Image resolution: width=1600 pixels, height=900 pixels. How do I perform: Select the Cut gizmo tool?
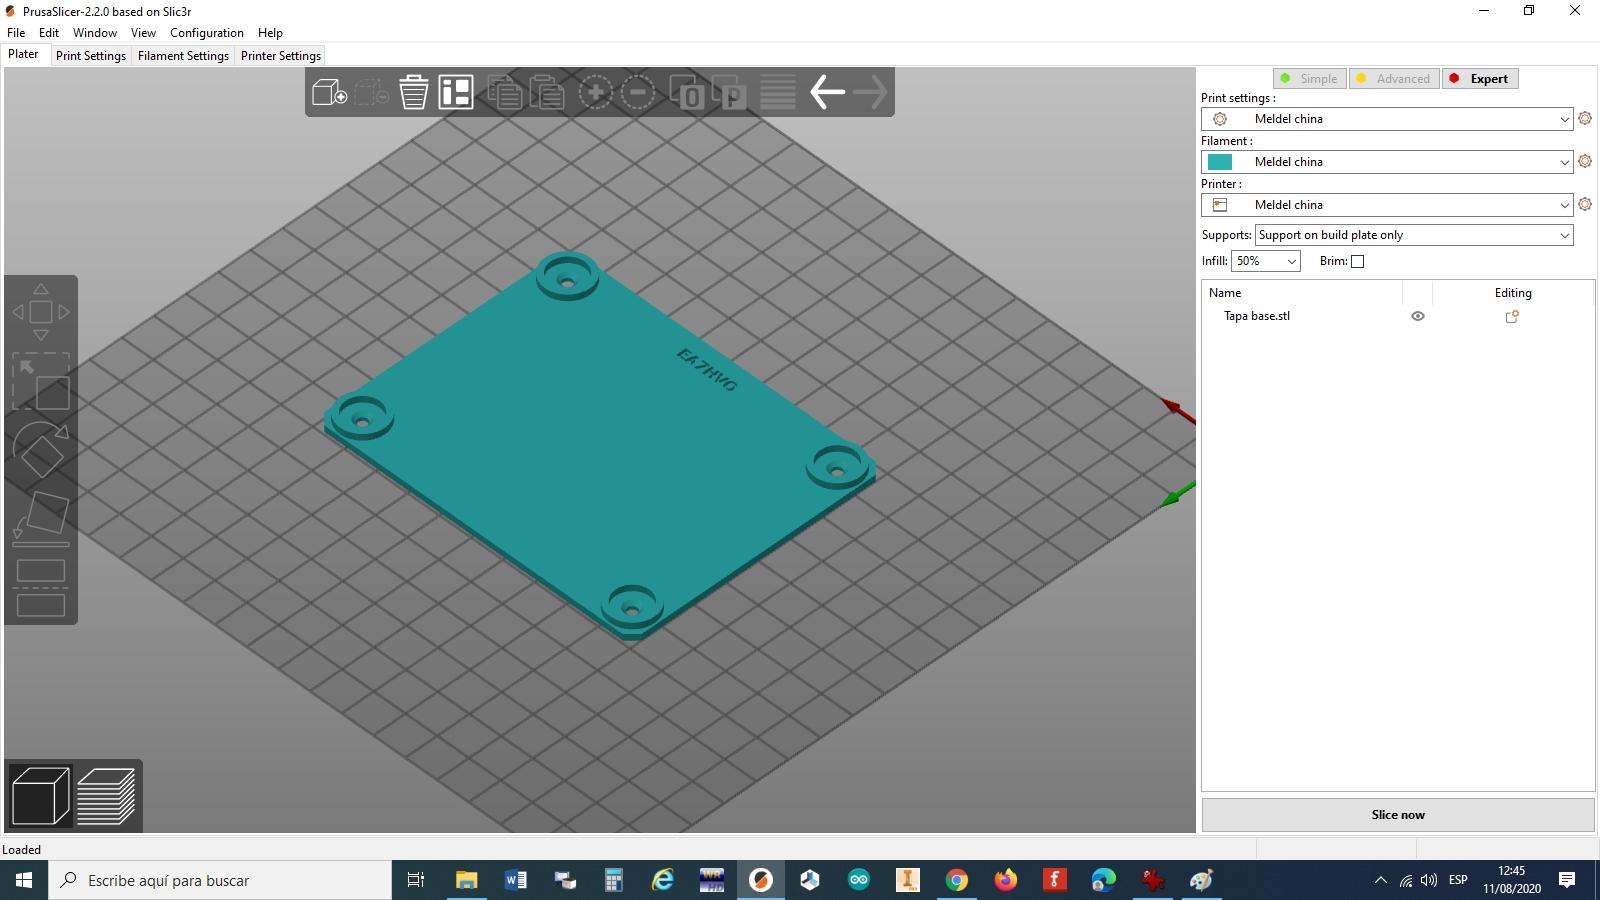click(x=41, y=587)
